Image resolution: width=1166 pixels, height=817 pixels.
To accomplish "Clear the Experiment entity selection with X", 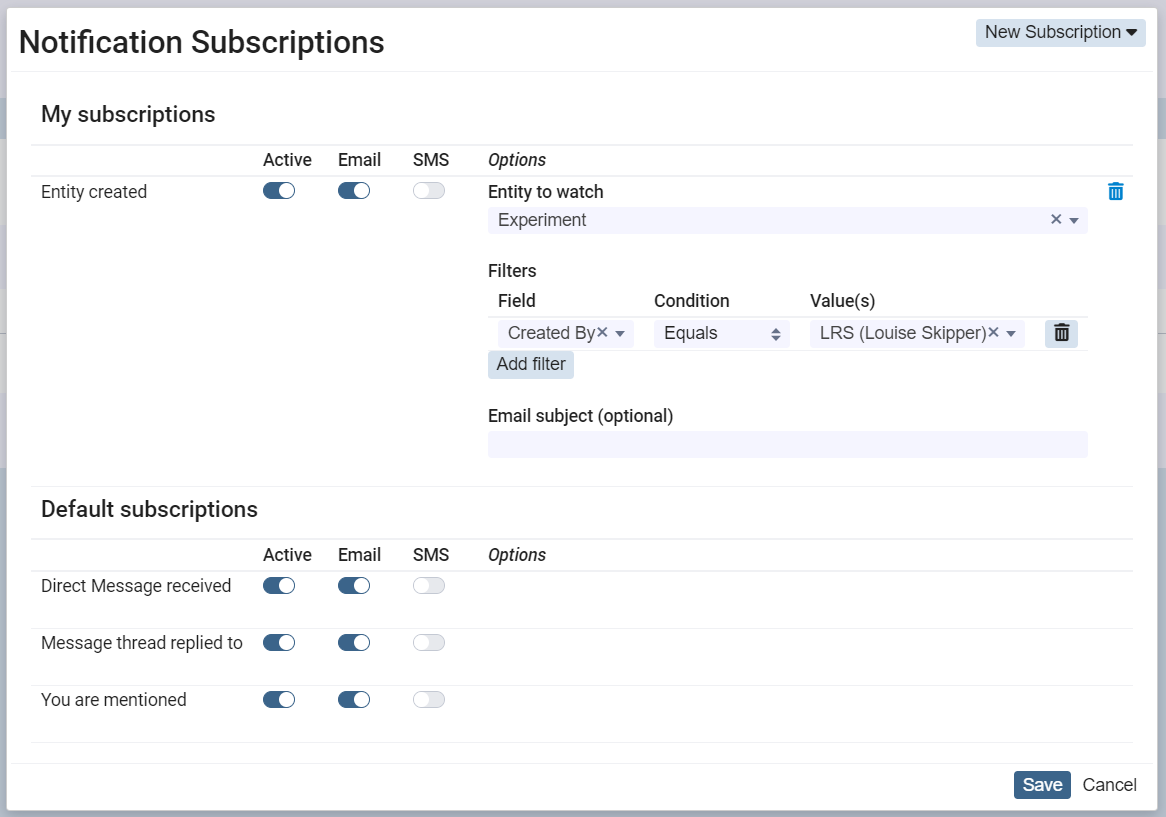I will [x=1056, y=220].
